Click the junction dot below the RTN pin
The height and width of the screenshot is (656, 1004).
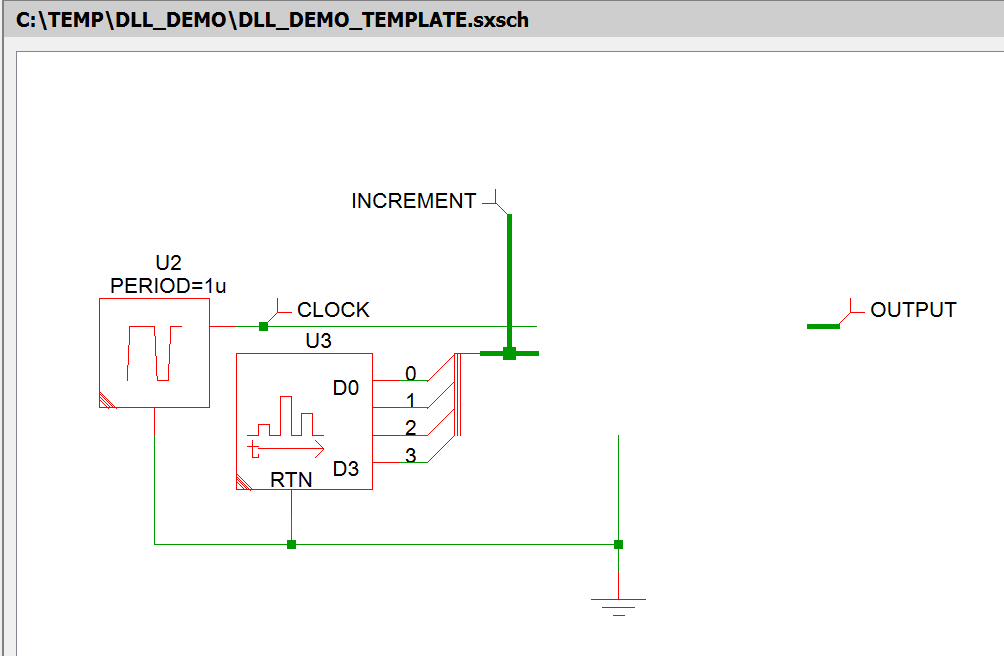pos(291,544)
